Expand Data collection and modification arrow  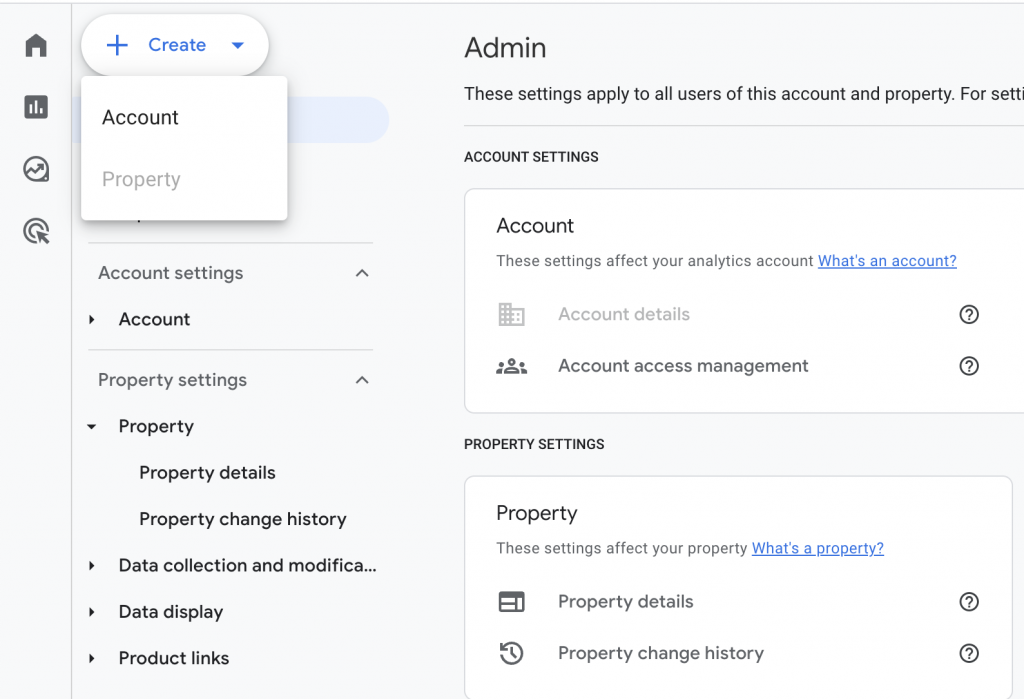coord(92,566)
